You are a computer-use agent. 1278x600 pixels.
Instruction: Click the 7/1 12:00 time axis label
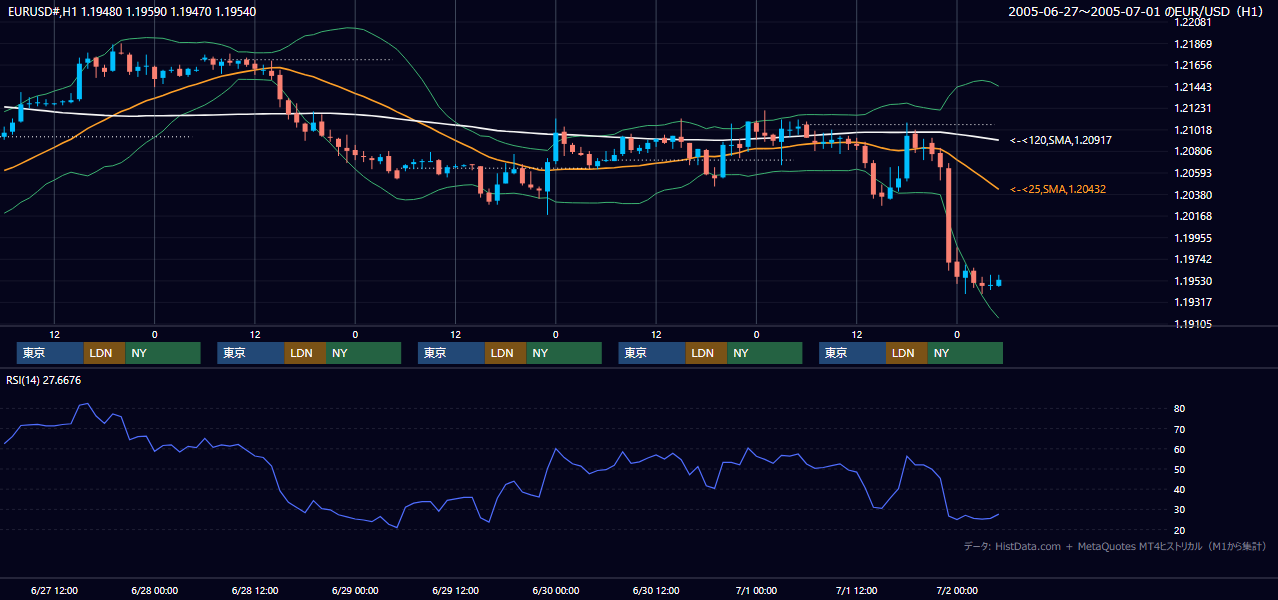click(857, 590)
